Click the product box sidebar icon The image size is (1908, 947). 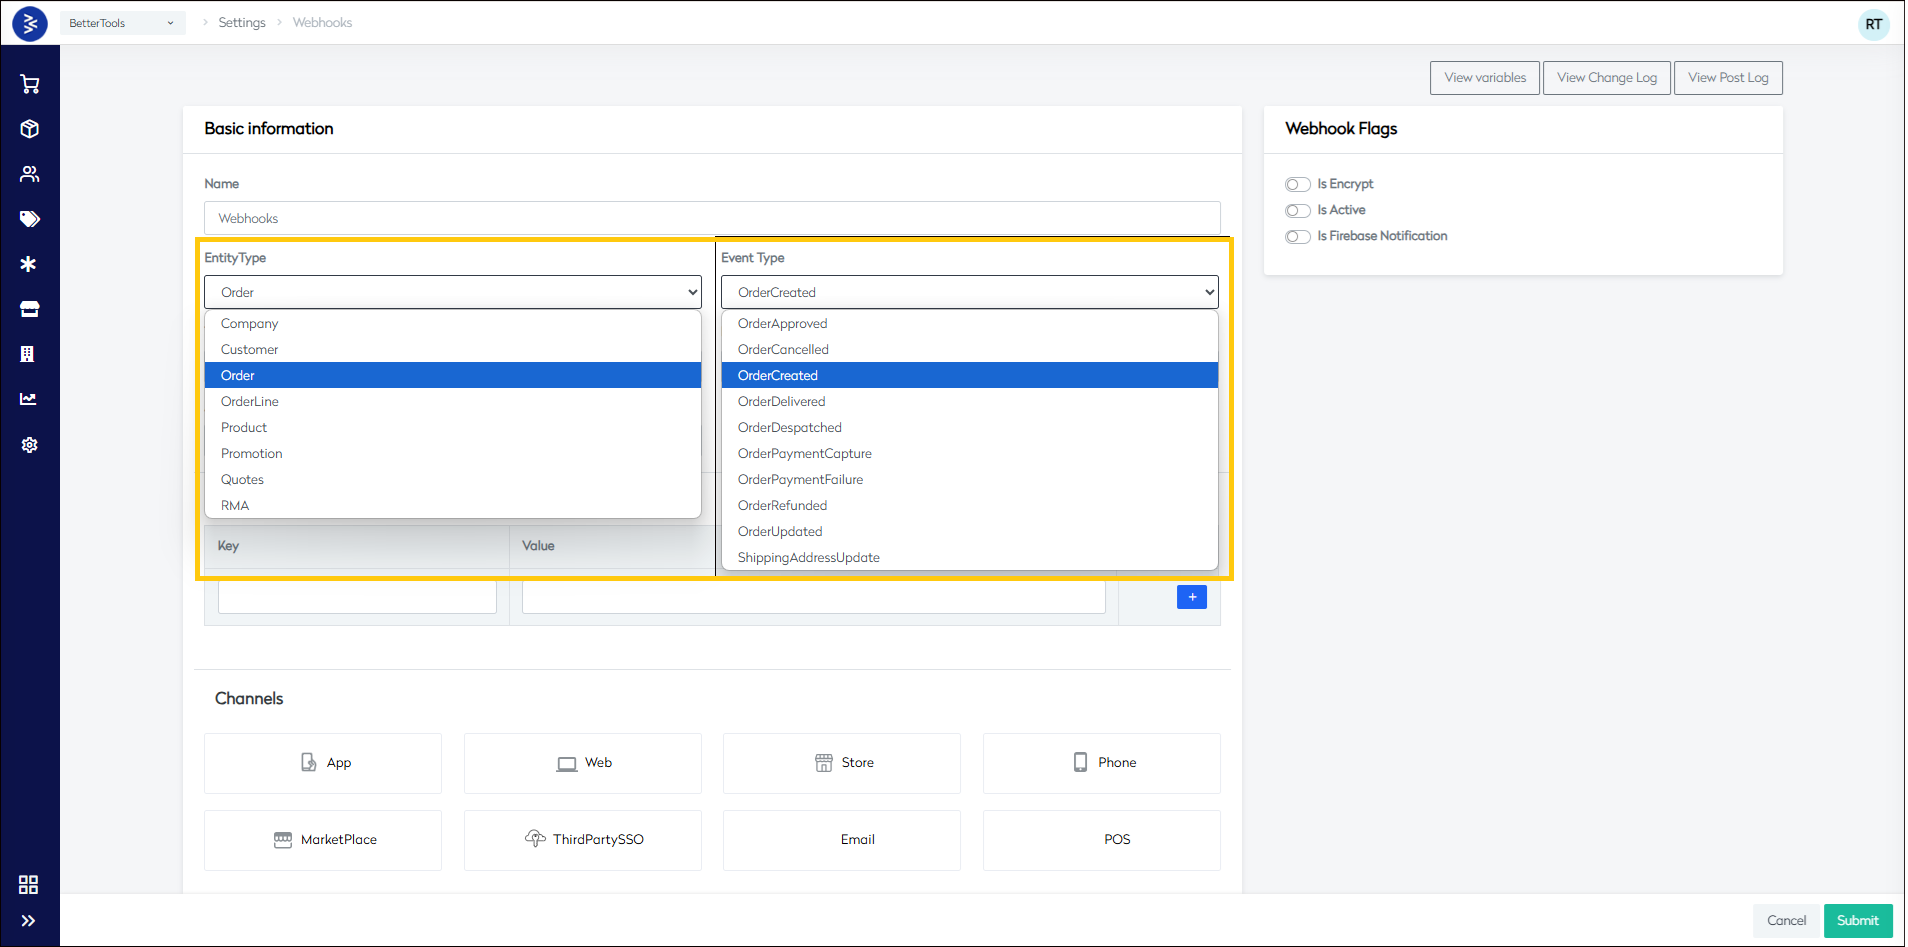pyautogui.click(x=30, y=129)
